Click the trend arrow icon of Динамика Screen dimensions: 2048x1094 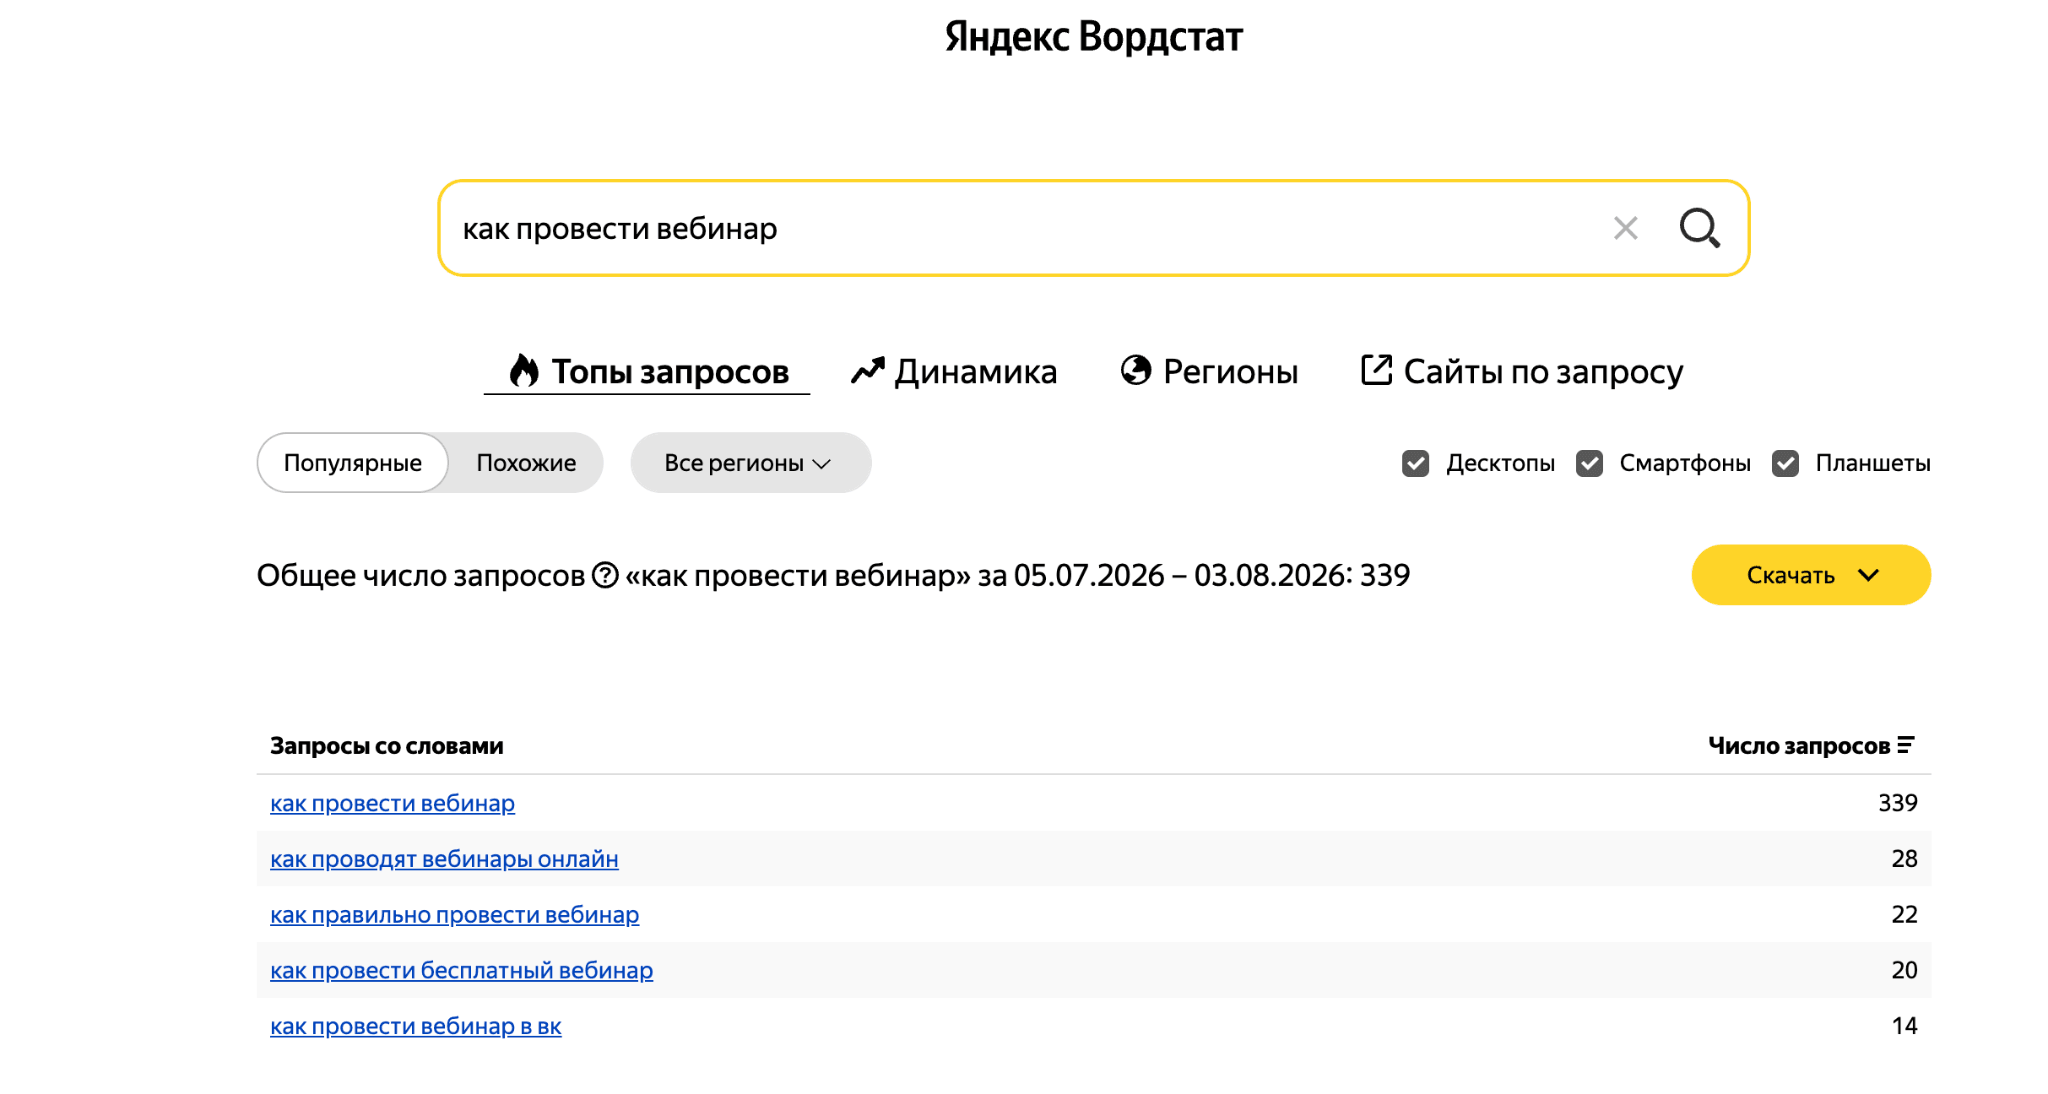(x=868, y=371)
